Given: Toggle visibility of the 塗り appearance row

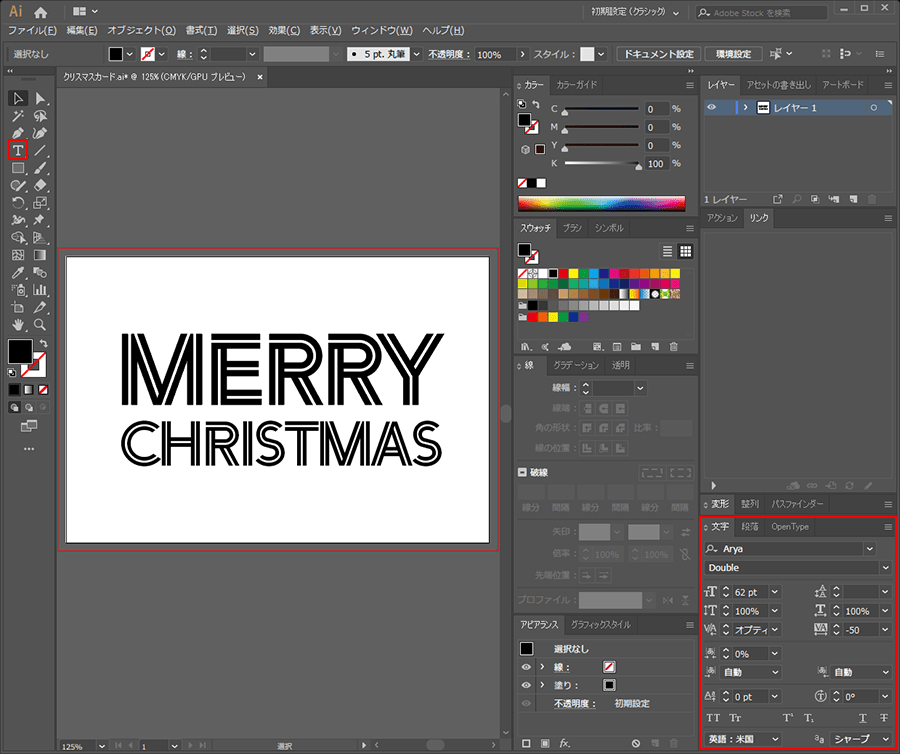Looking at the screenshot, I should click(x=526, y=685).
